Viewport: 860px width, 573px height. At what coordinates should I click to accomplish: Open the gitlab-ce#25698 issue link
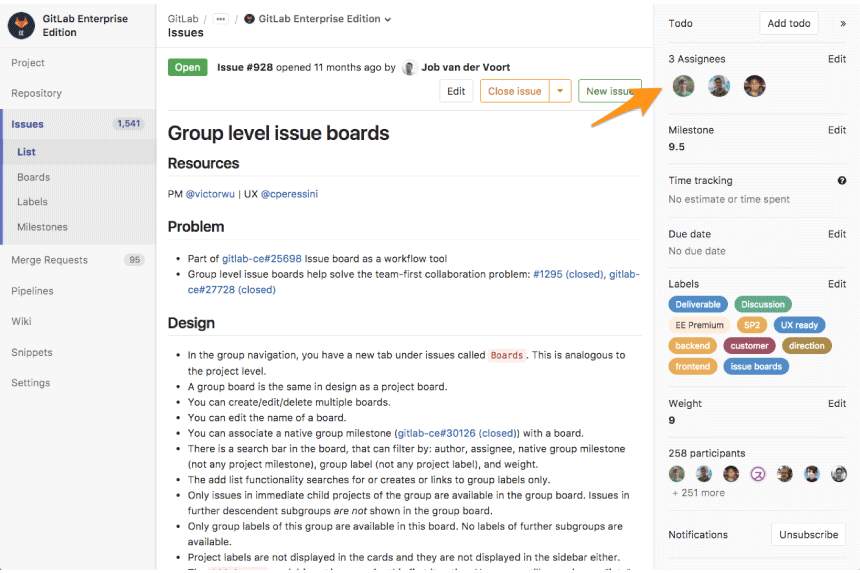coord(262,259)
